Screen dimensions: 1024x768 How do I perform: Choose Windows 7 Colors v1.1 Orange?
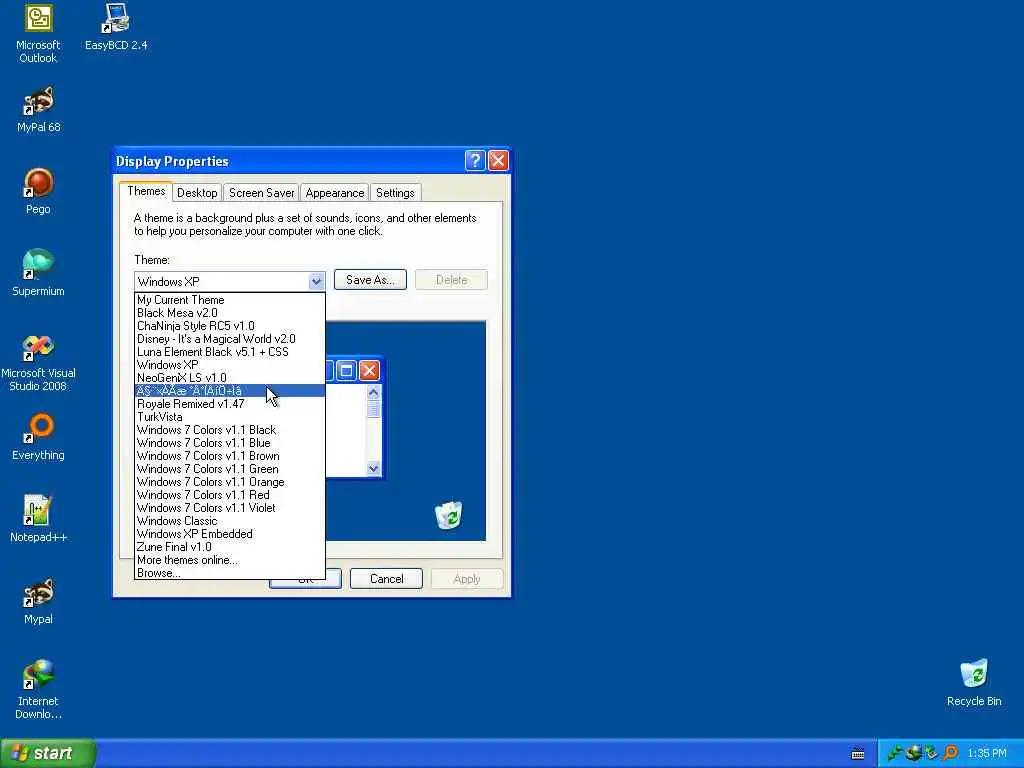click(x=229, y=482)
